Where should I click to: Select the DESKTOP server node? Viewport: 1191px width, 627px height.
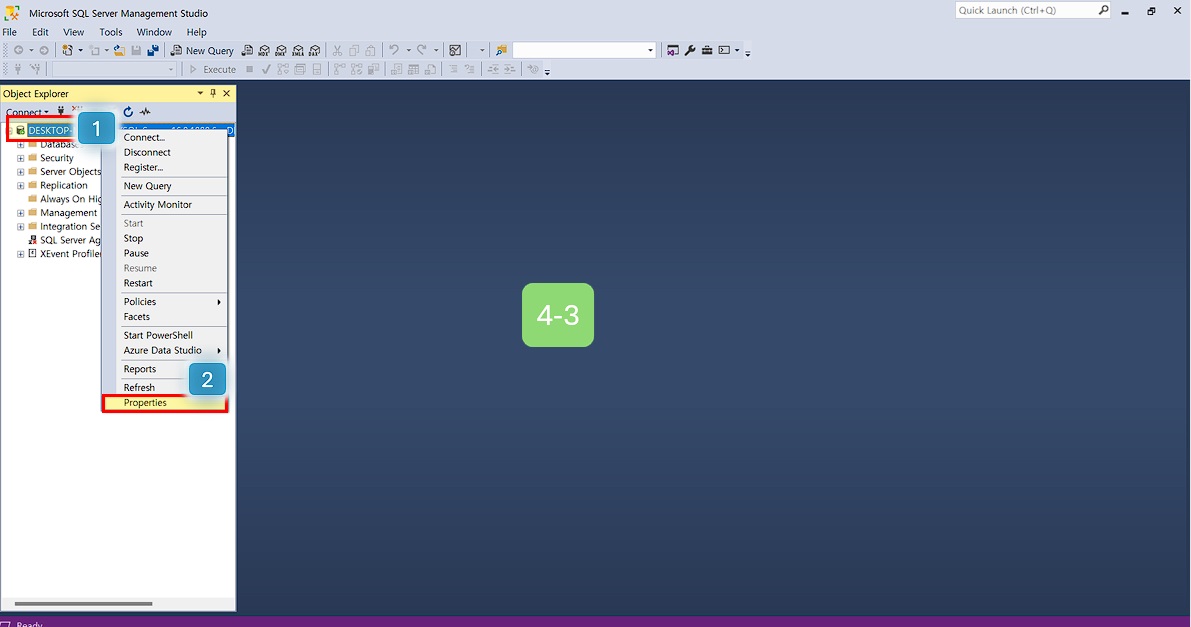49,131
